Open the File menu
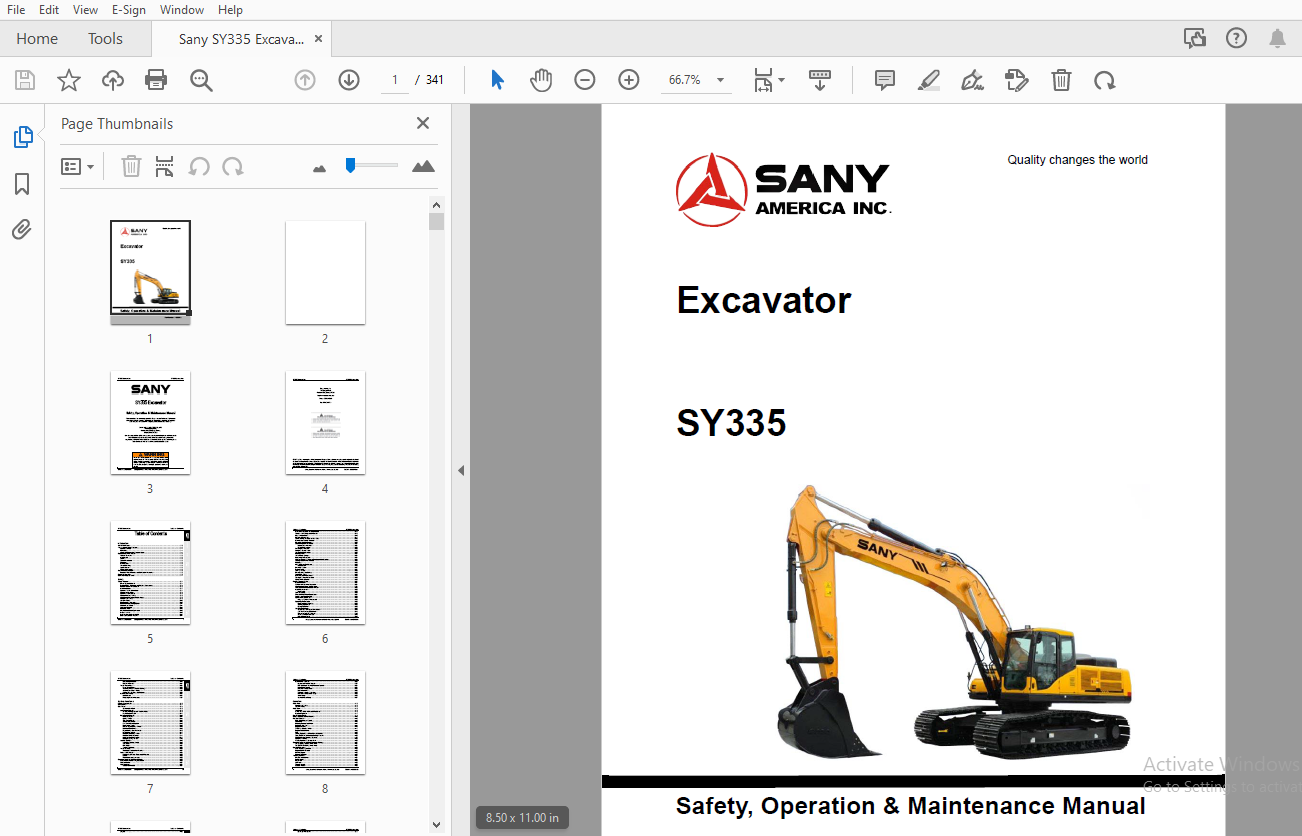1302x836 pixels. pyautogui.click(x=16, y=9)
